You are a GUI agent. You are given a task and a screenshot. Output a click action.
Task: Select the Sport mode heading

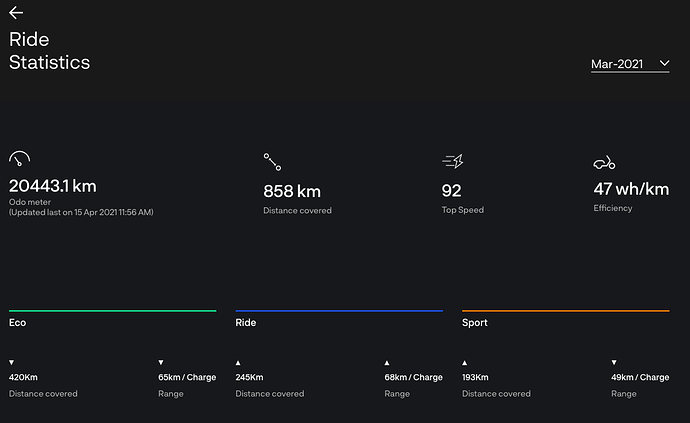click(474, 323)
